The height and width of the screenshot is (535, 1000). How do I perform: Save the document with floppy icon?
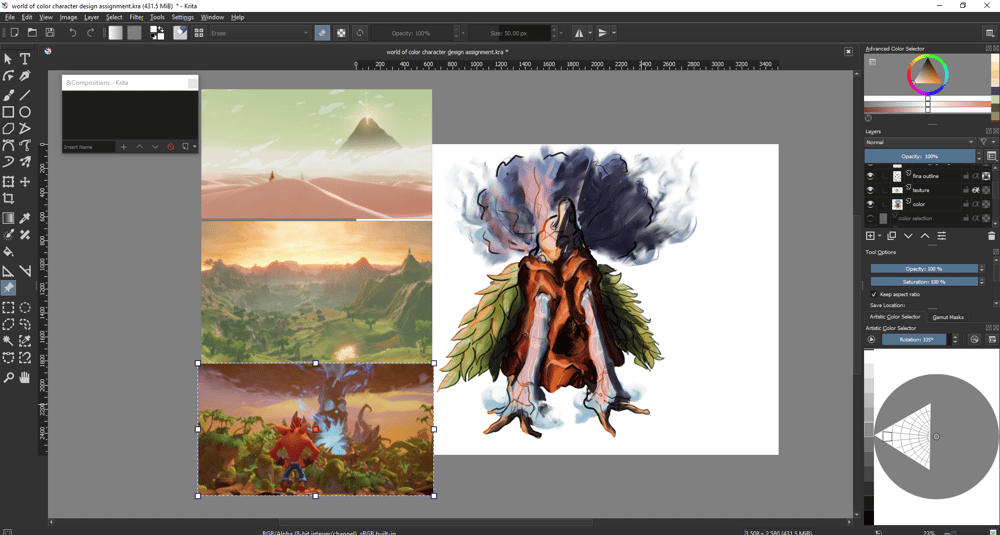50,33
